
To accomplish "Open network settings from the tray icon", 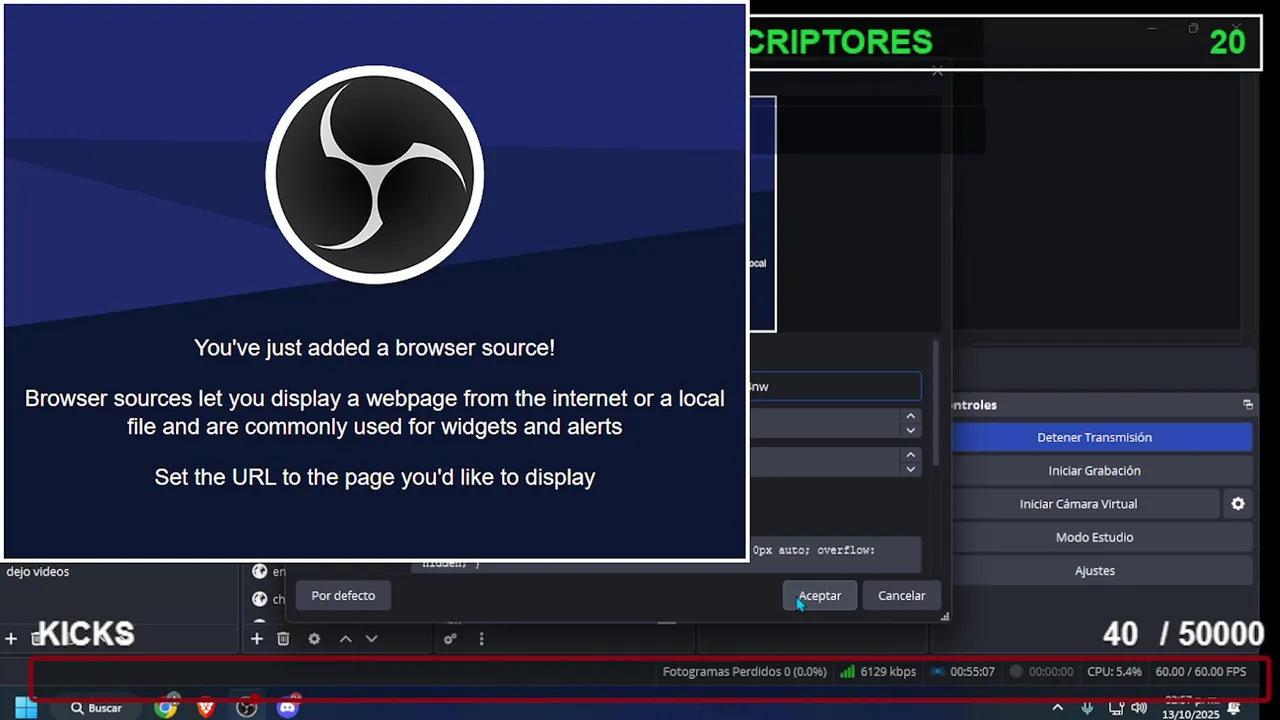I will [1116, 708].
